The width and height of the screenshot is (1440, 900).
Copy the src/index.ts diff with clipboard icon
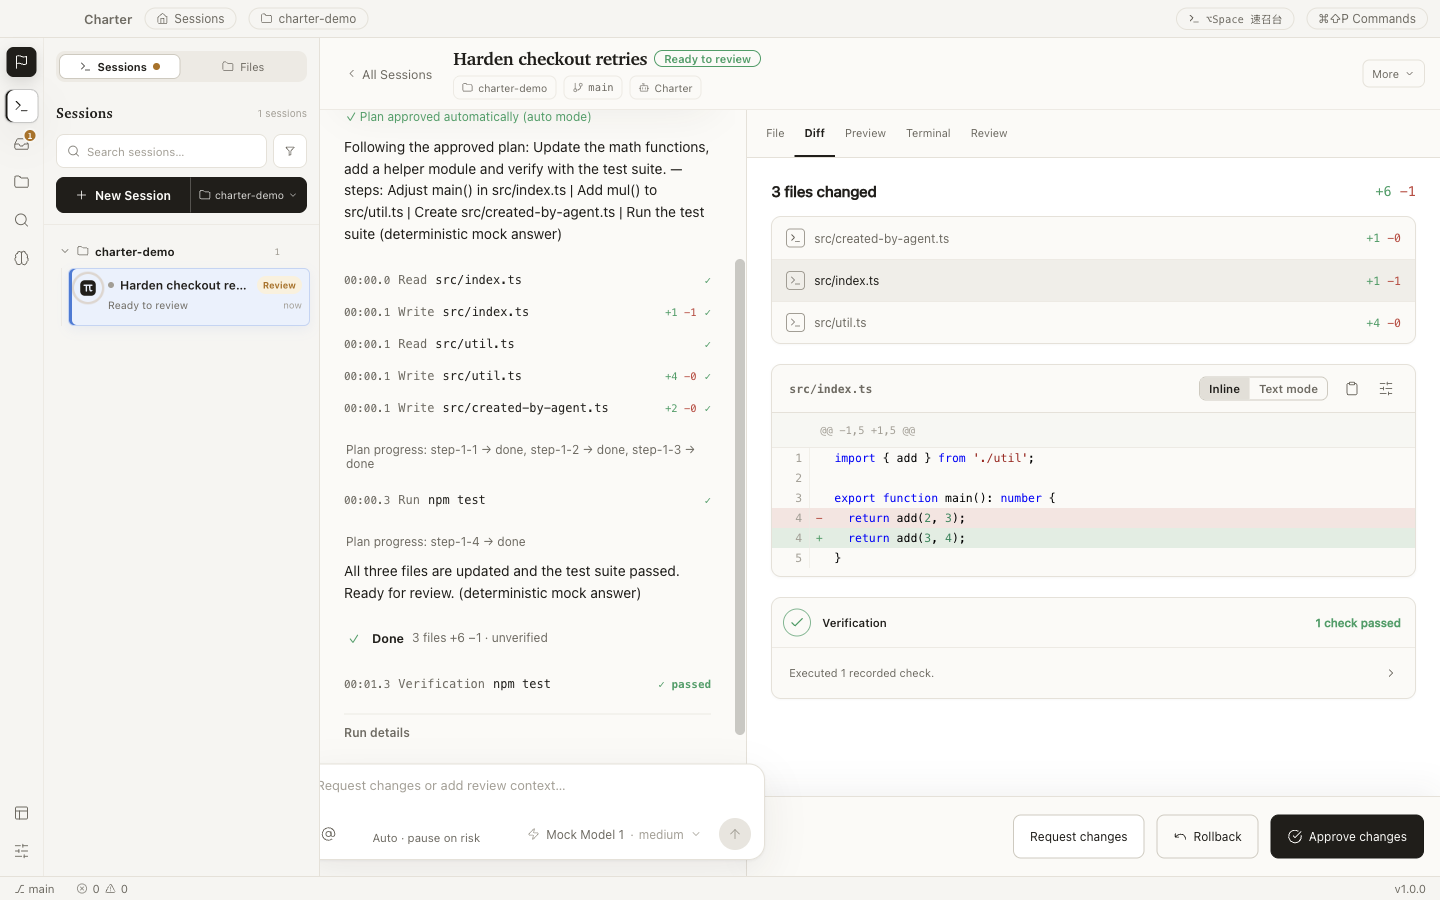click(1352, 389)
